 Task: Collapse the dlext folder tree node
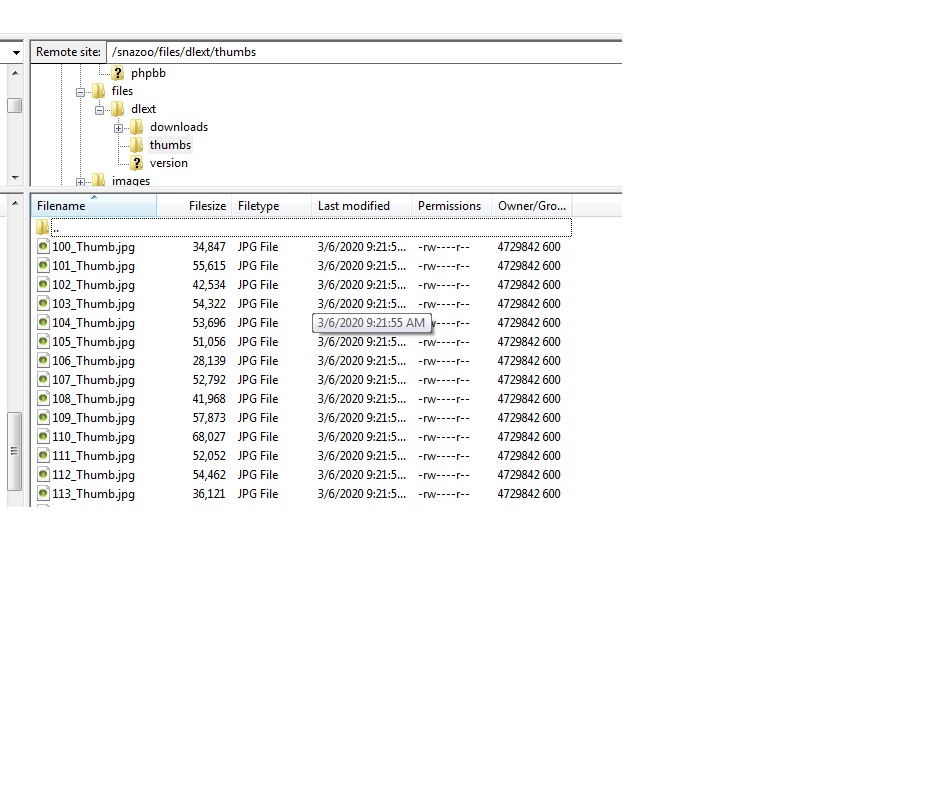99,110
